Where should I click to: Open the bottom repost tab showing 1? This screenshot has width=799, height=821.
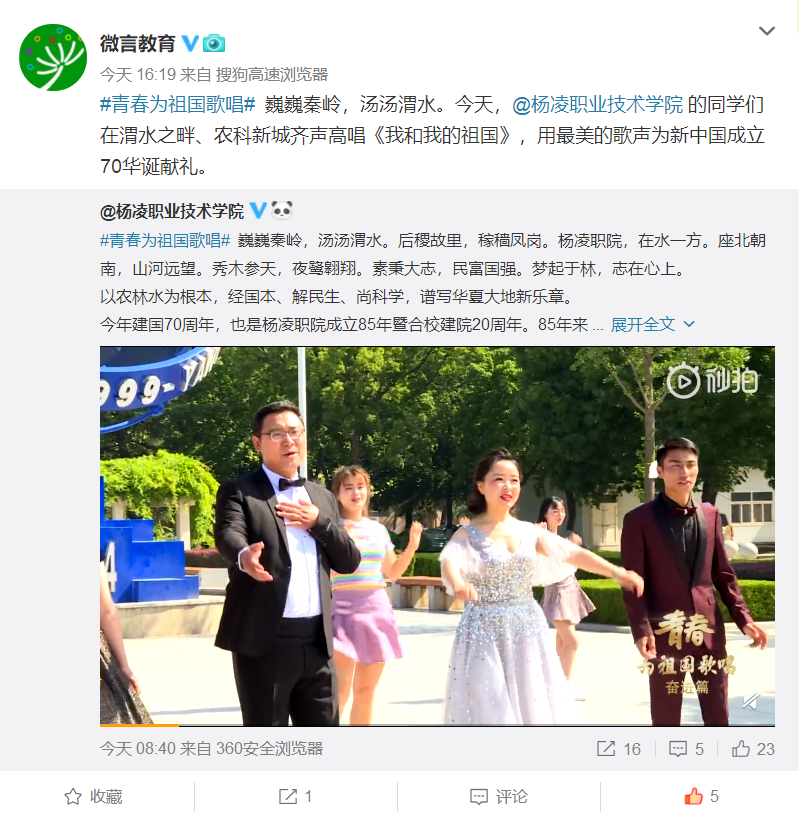(295, 796)
